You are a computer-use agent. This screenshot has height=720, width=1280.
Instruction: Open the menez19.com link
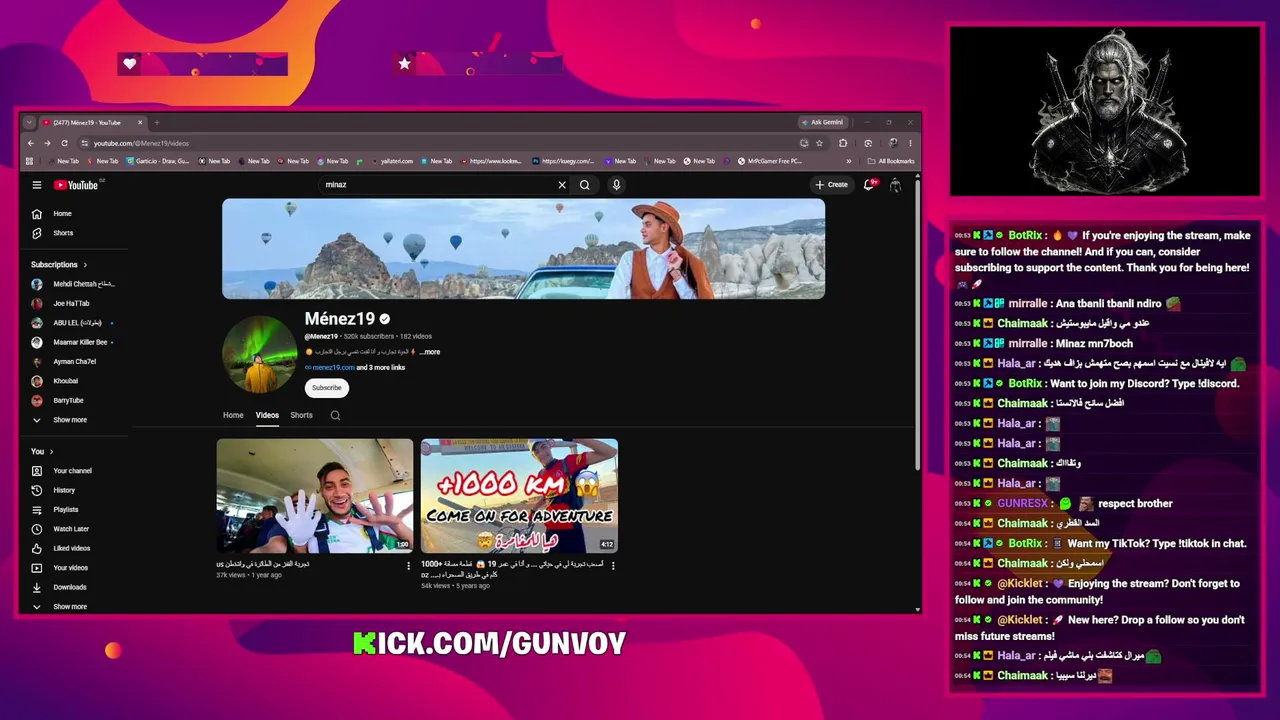pyautogui.click(x=333, y=368)
